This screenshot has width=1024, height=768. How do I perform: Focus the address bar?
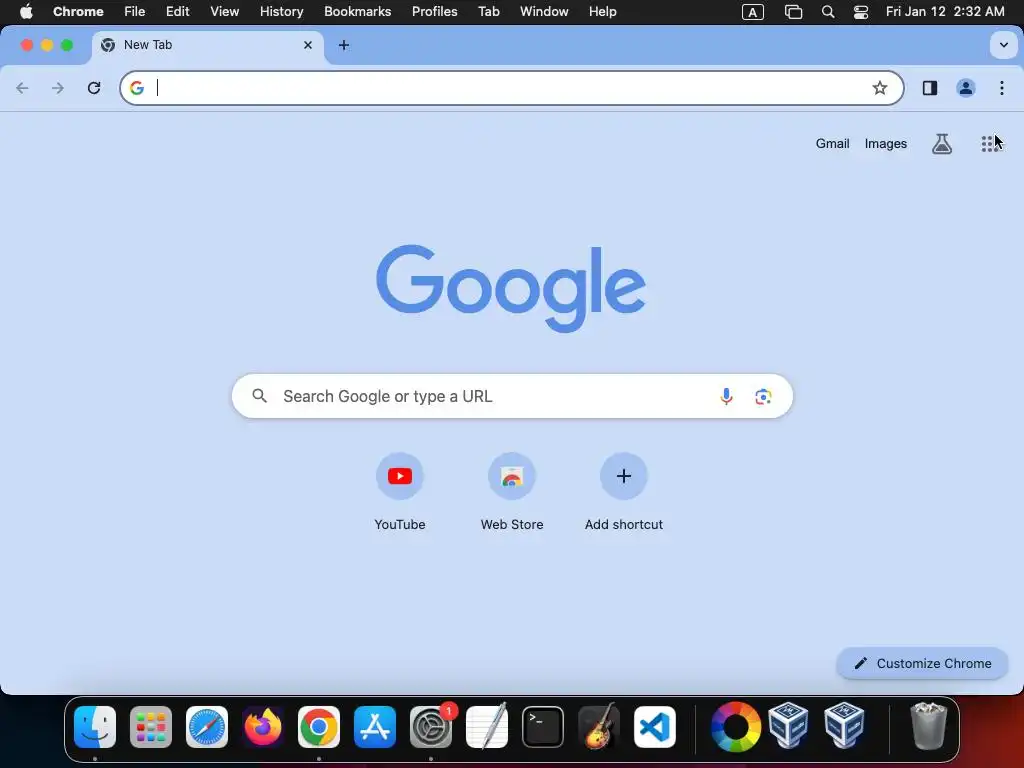512,88
